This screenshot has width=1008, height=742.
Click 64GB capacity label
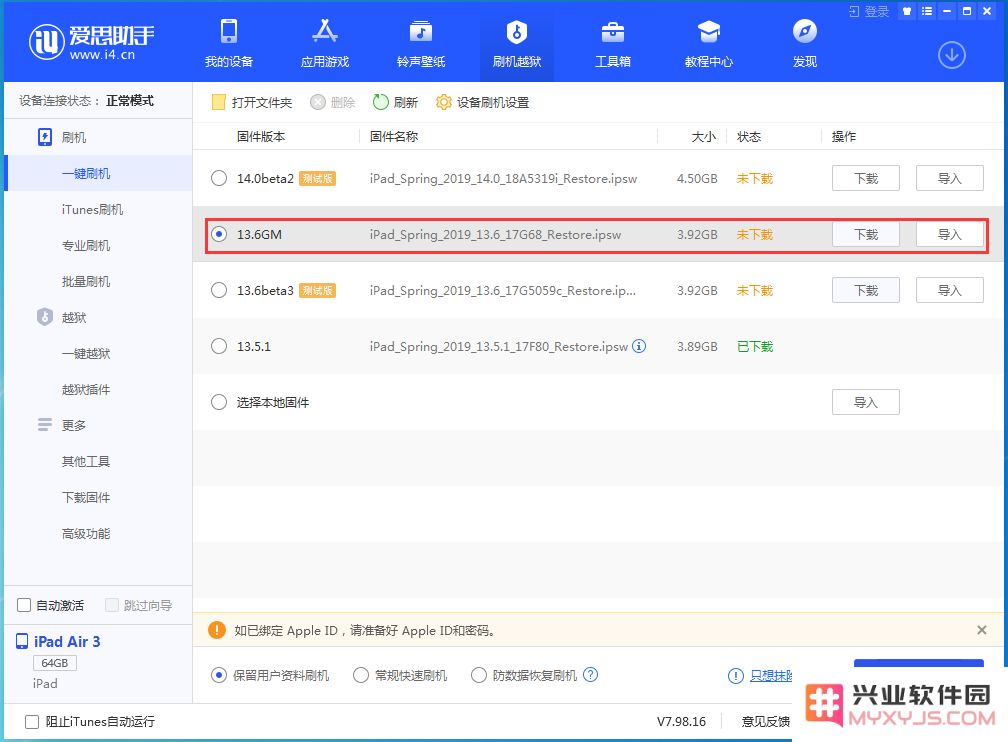point(55,663)
